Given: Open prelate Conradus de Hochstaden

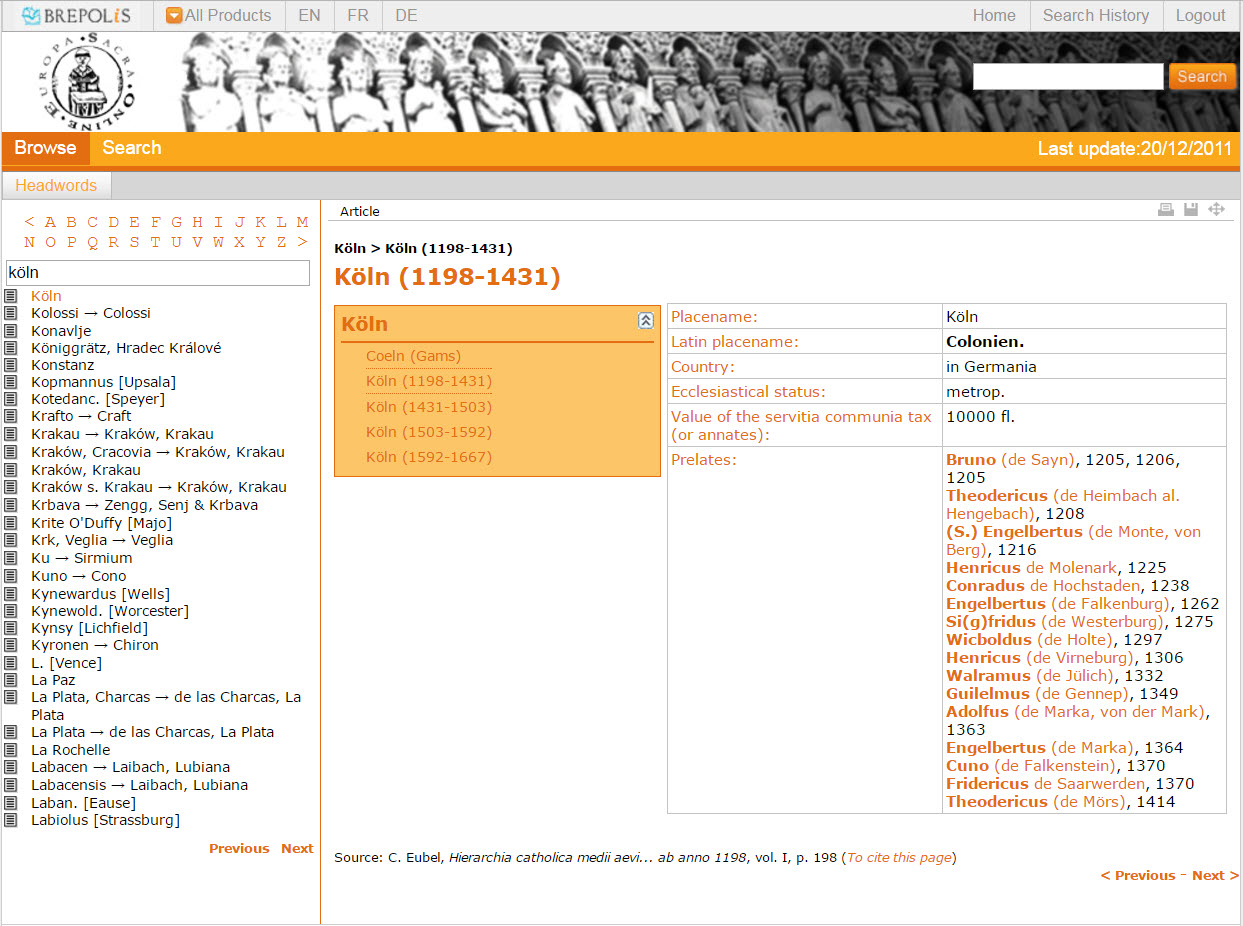Looking at the screenshot, I should pyautogui.click(x=1042, y=586).
